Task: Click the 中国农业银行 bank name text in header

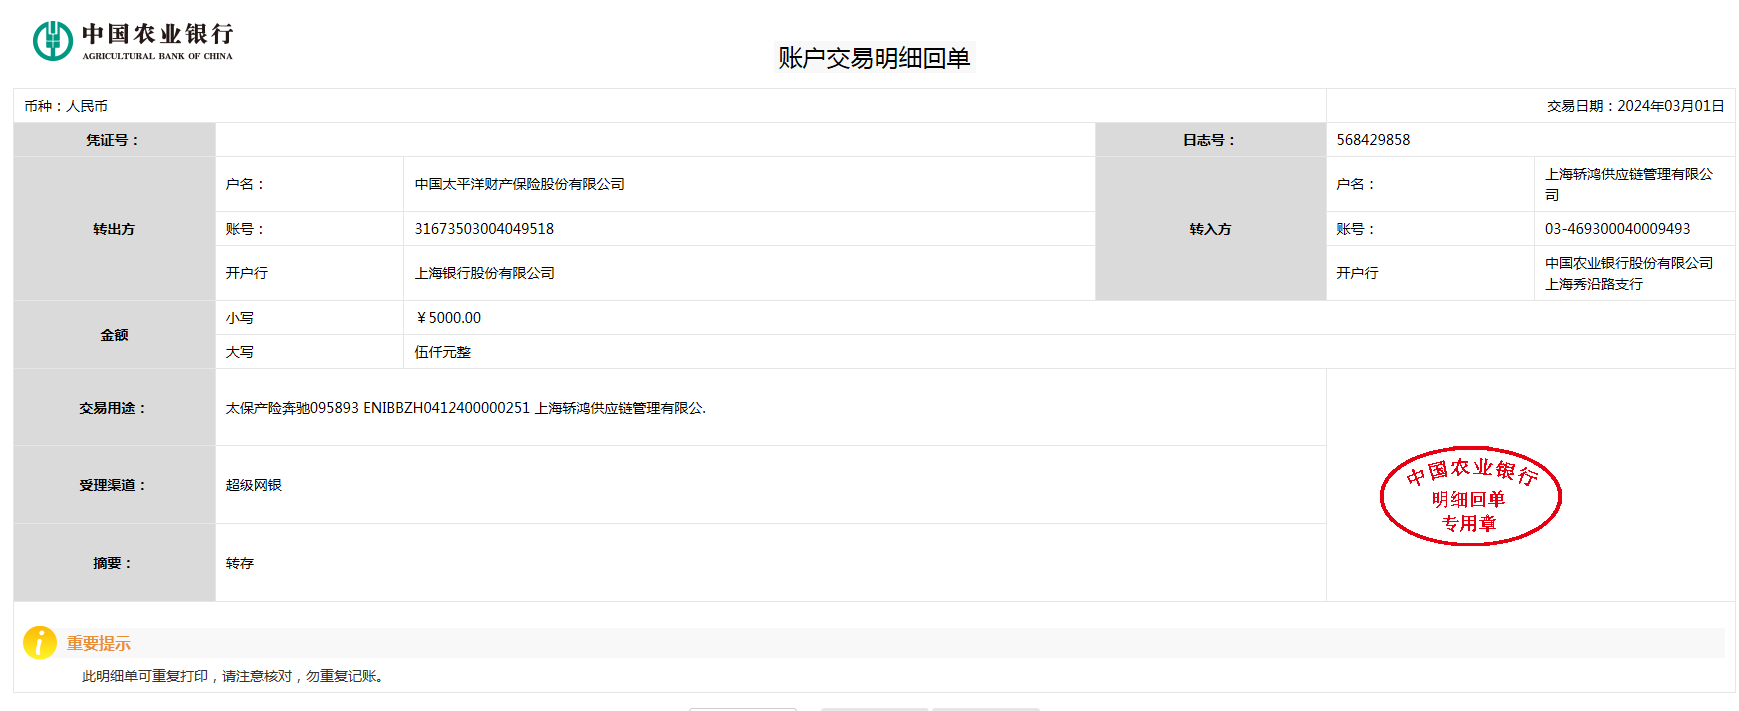Action: click(x=157, y=34)
